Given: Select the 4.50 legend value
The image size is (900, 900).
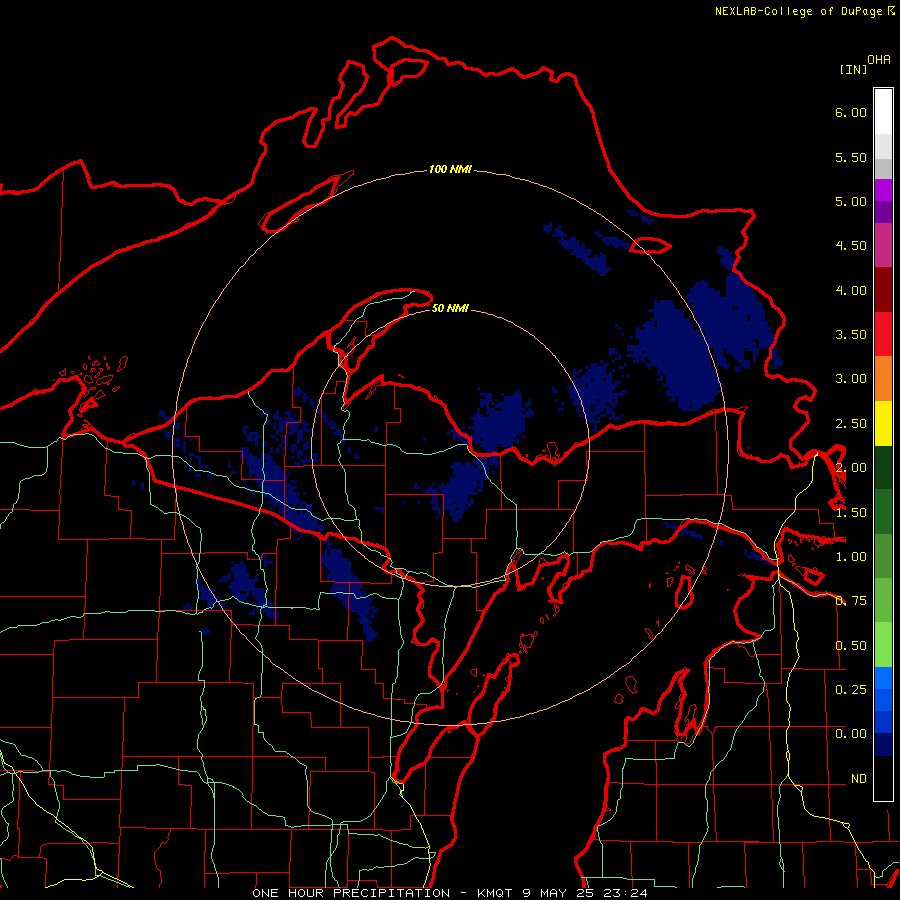Looking at the screenshot, I should tap(851, 246).
